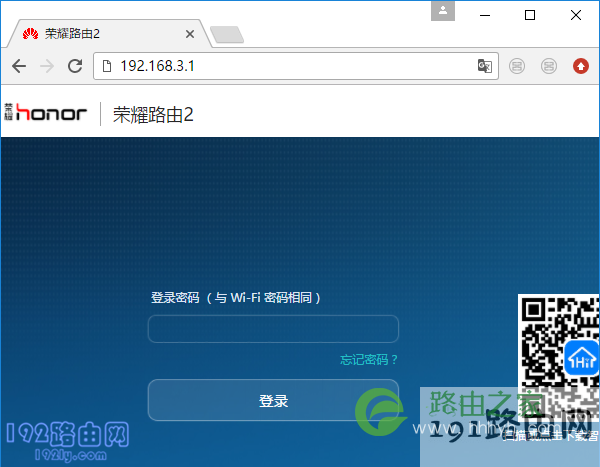Click the 忘记密码? link
Image resolution: width=600 pixels, height=467 pixels.
click(369, 359)
